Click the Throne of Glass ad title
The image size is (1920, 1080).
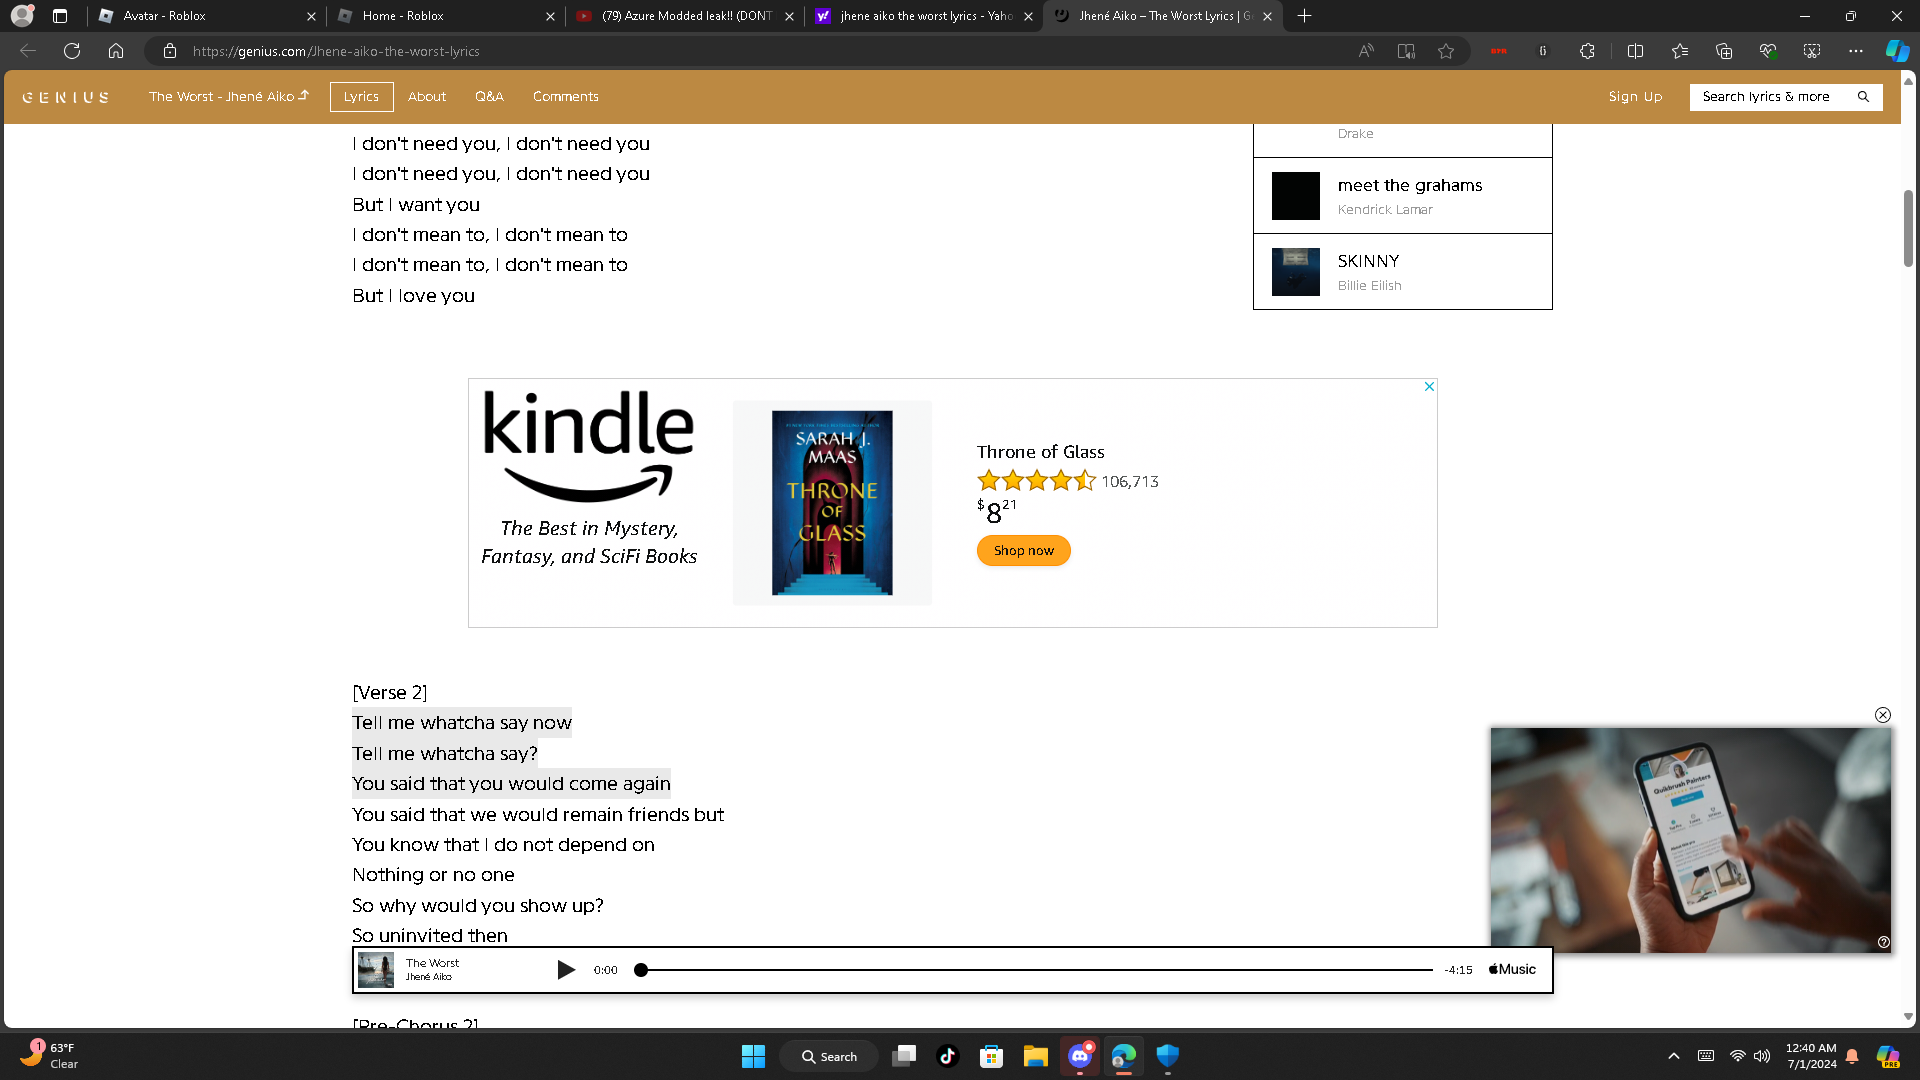[x=1041, y=452]
